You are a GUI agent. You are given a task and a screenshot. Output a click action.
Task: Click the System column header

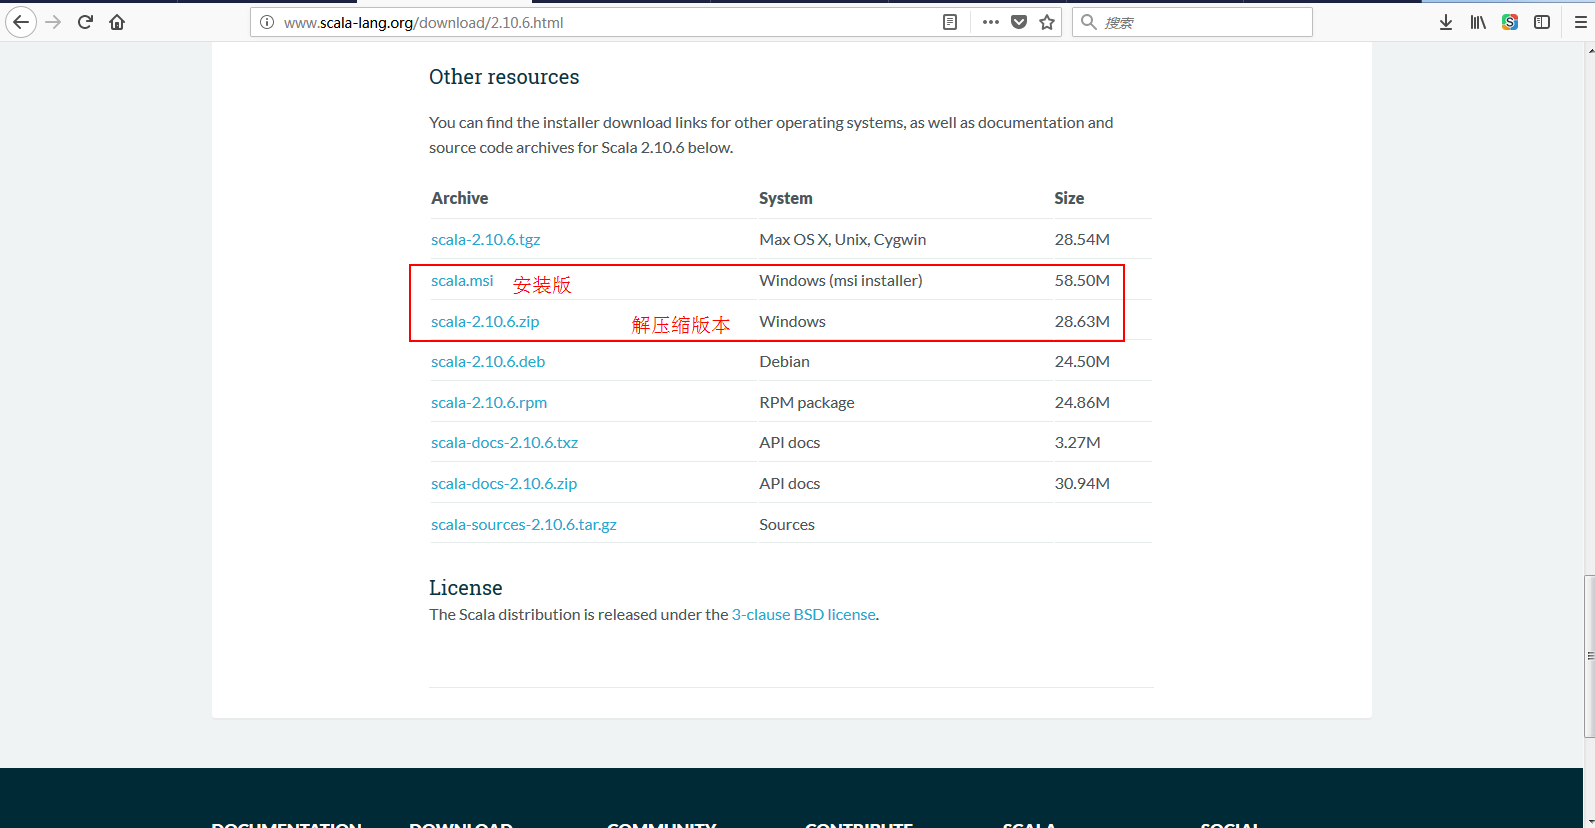pos(786,198)
